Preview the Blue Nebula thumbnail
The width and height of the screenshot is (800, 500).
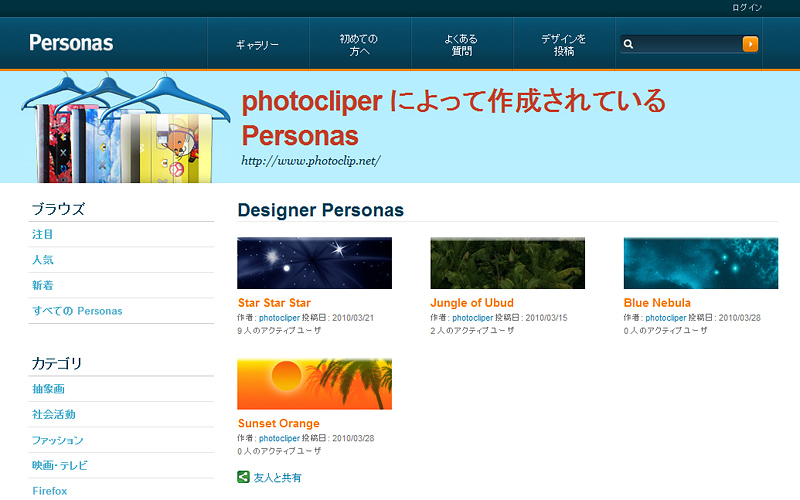tap(701, 263)
